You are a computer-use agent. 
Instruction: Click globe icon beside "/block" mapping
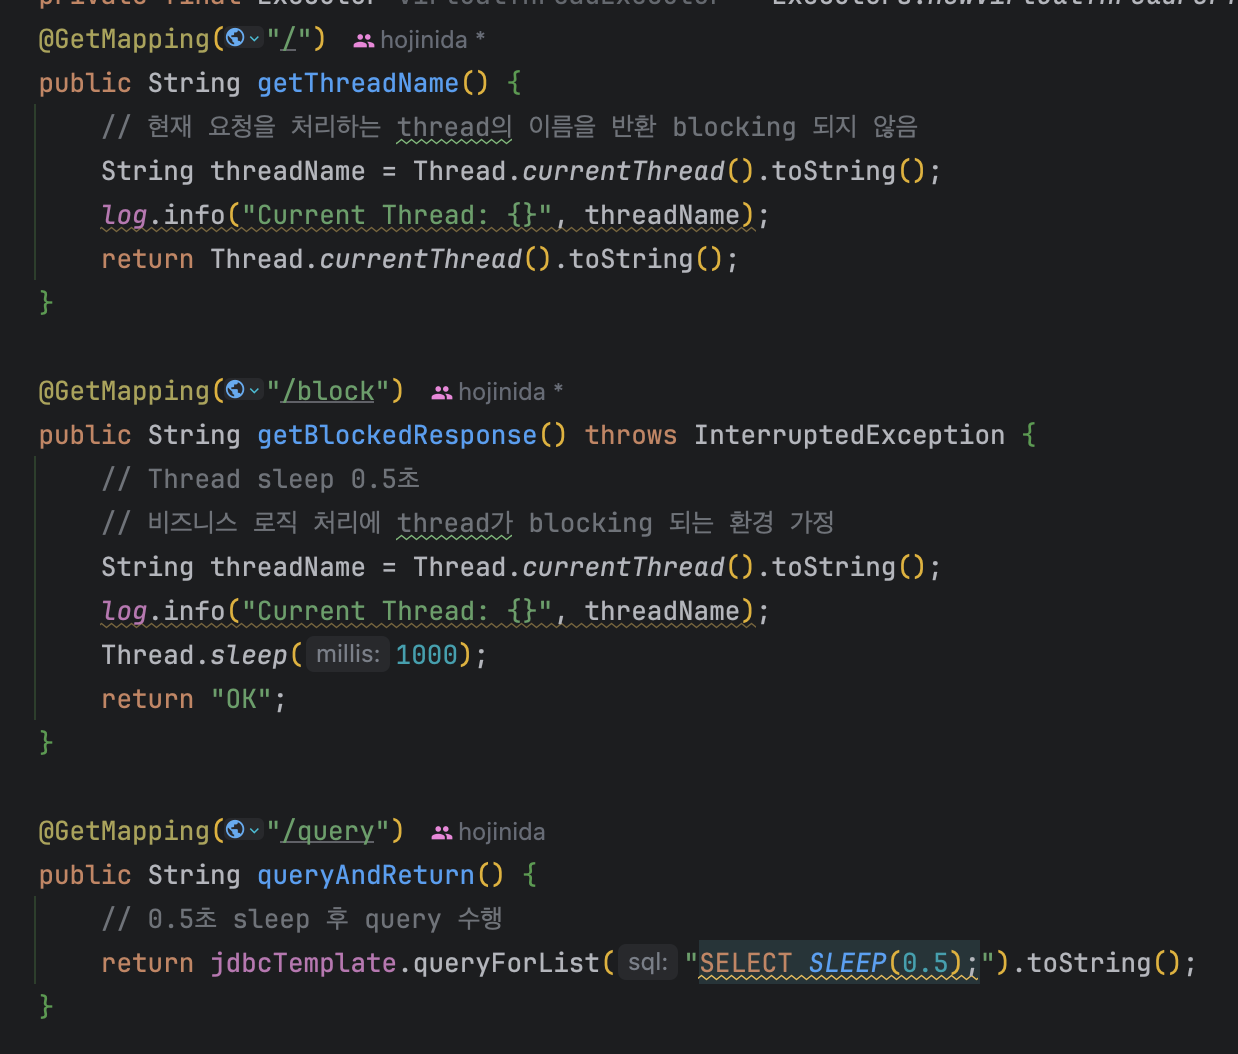[x=235, y=390]
